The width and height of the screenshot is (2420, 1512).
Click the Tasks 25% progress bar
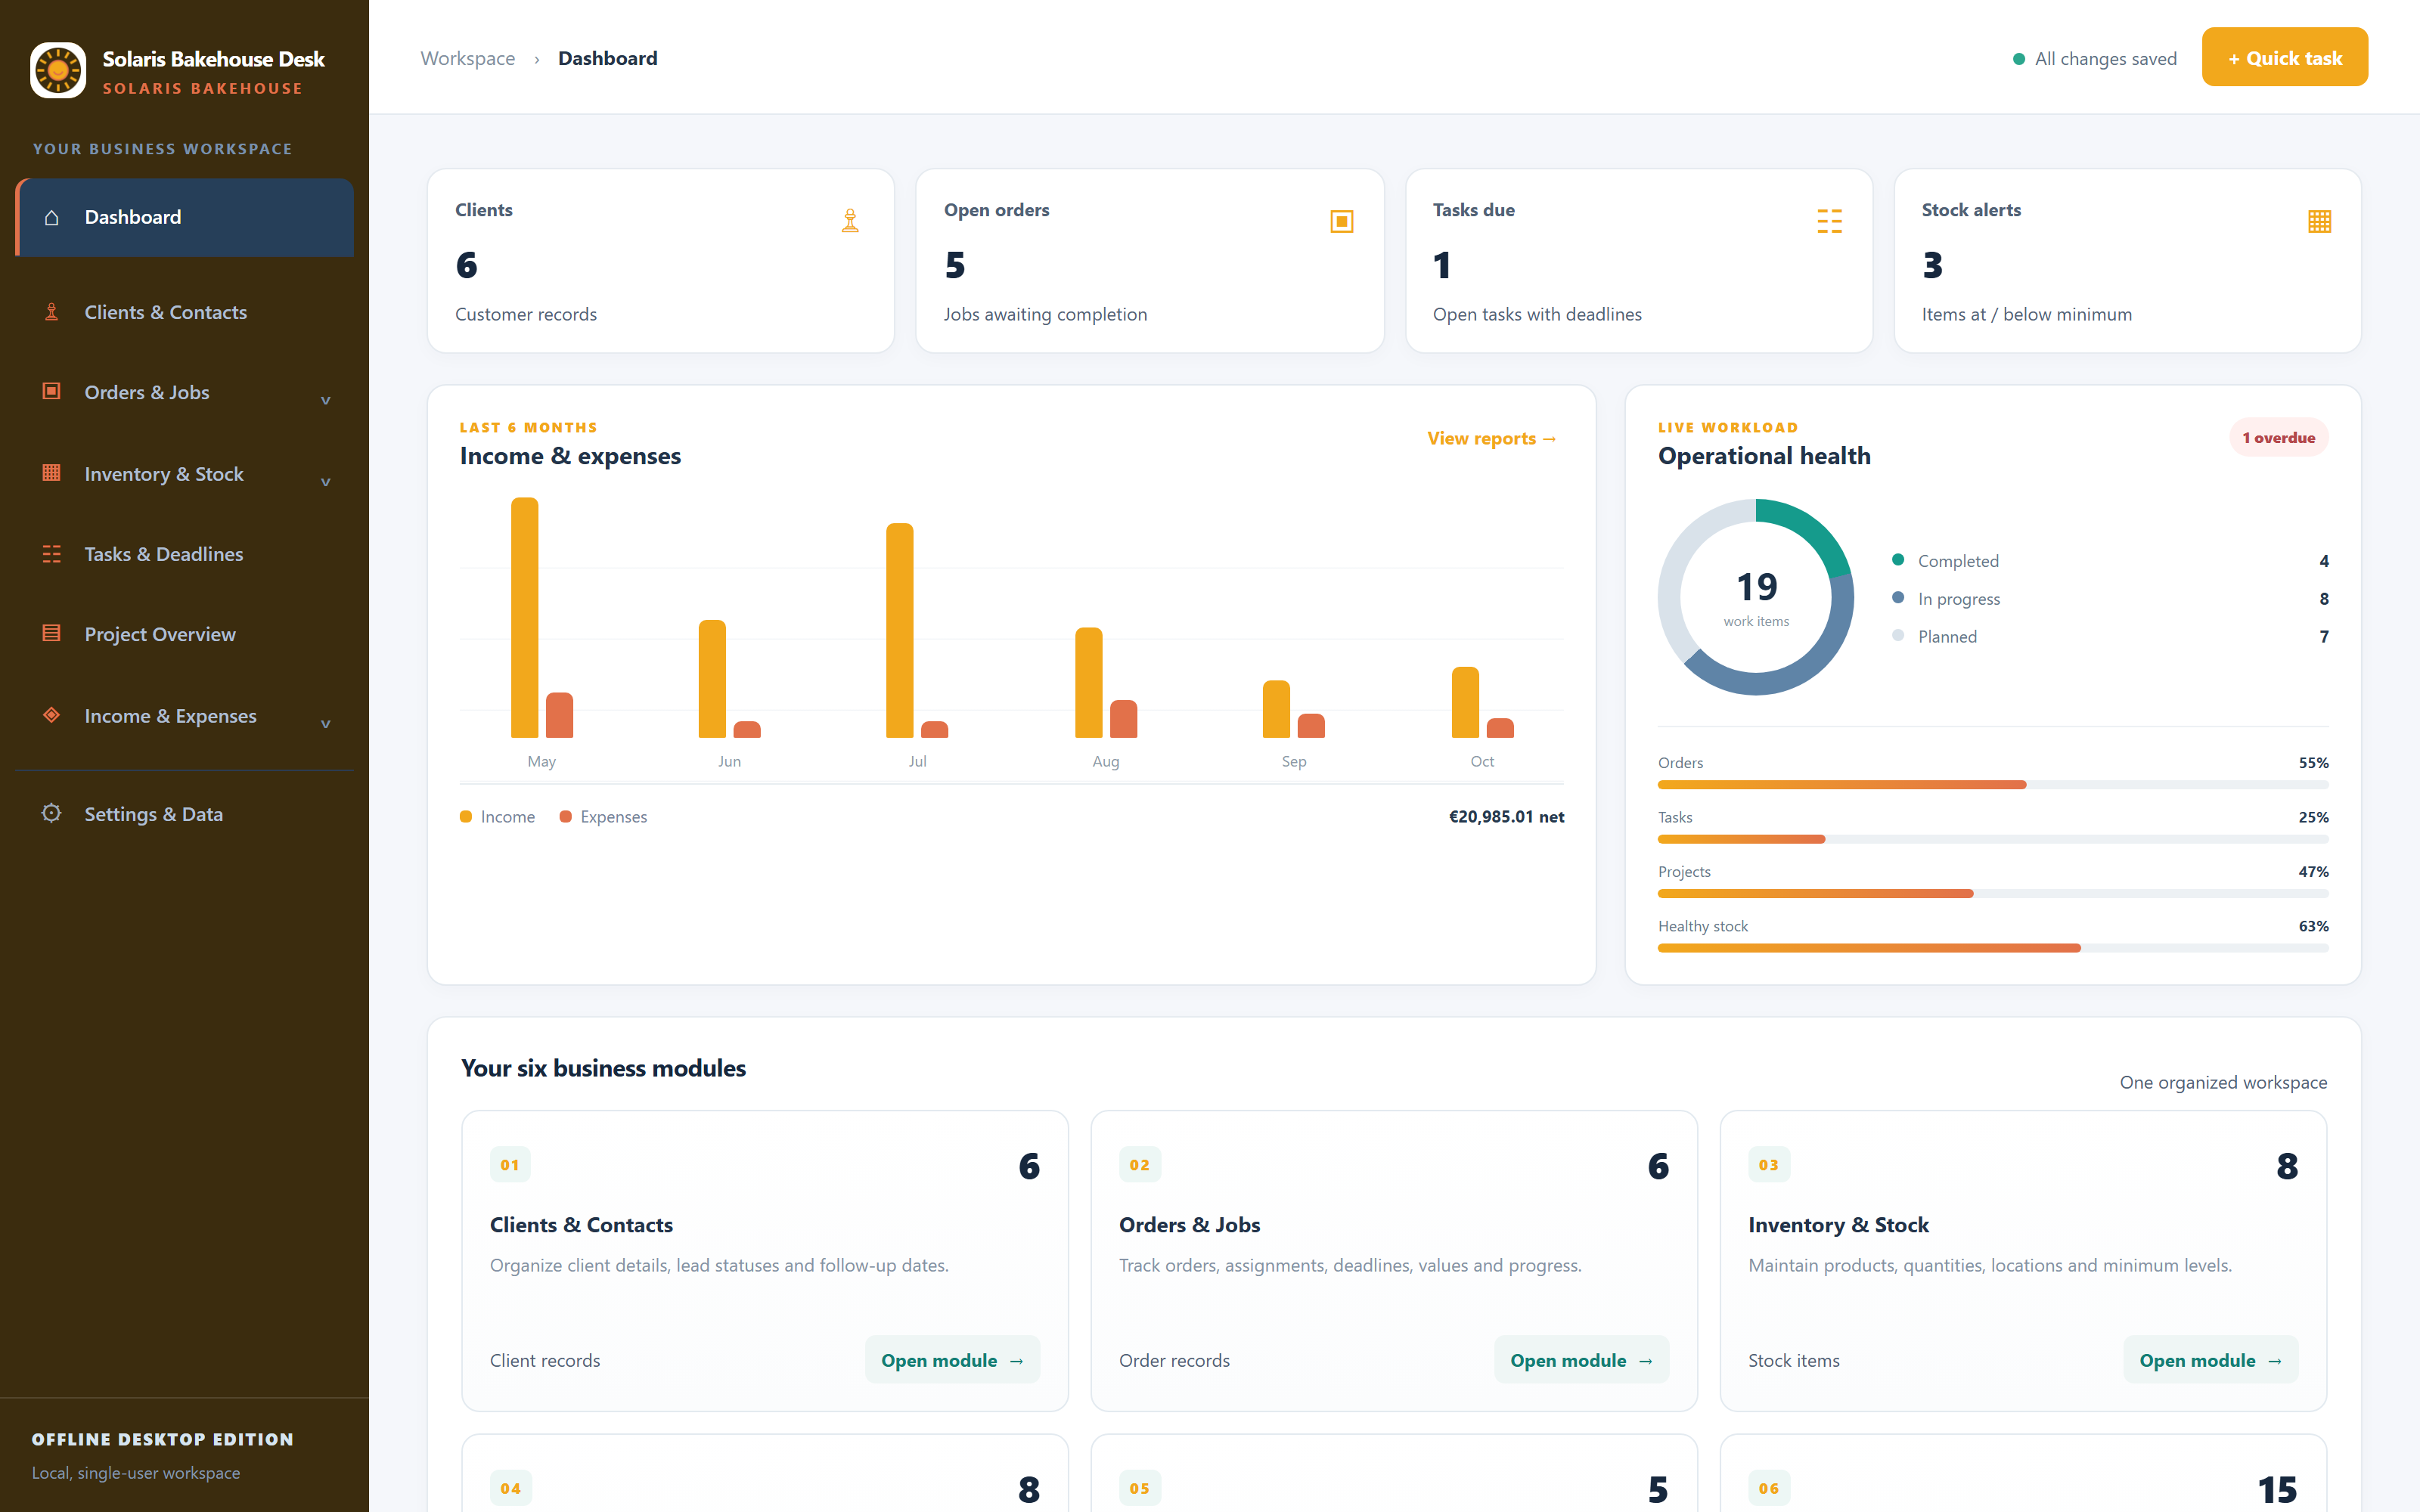[1993, 839]
